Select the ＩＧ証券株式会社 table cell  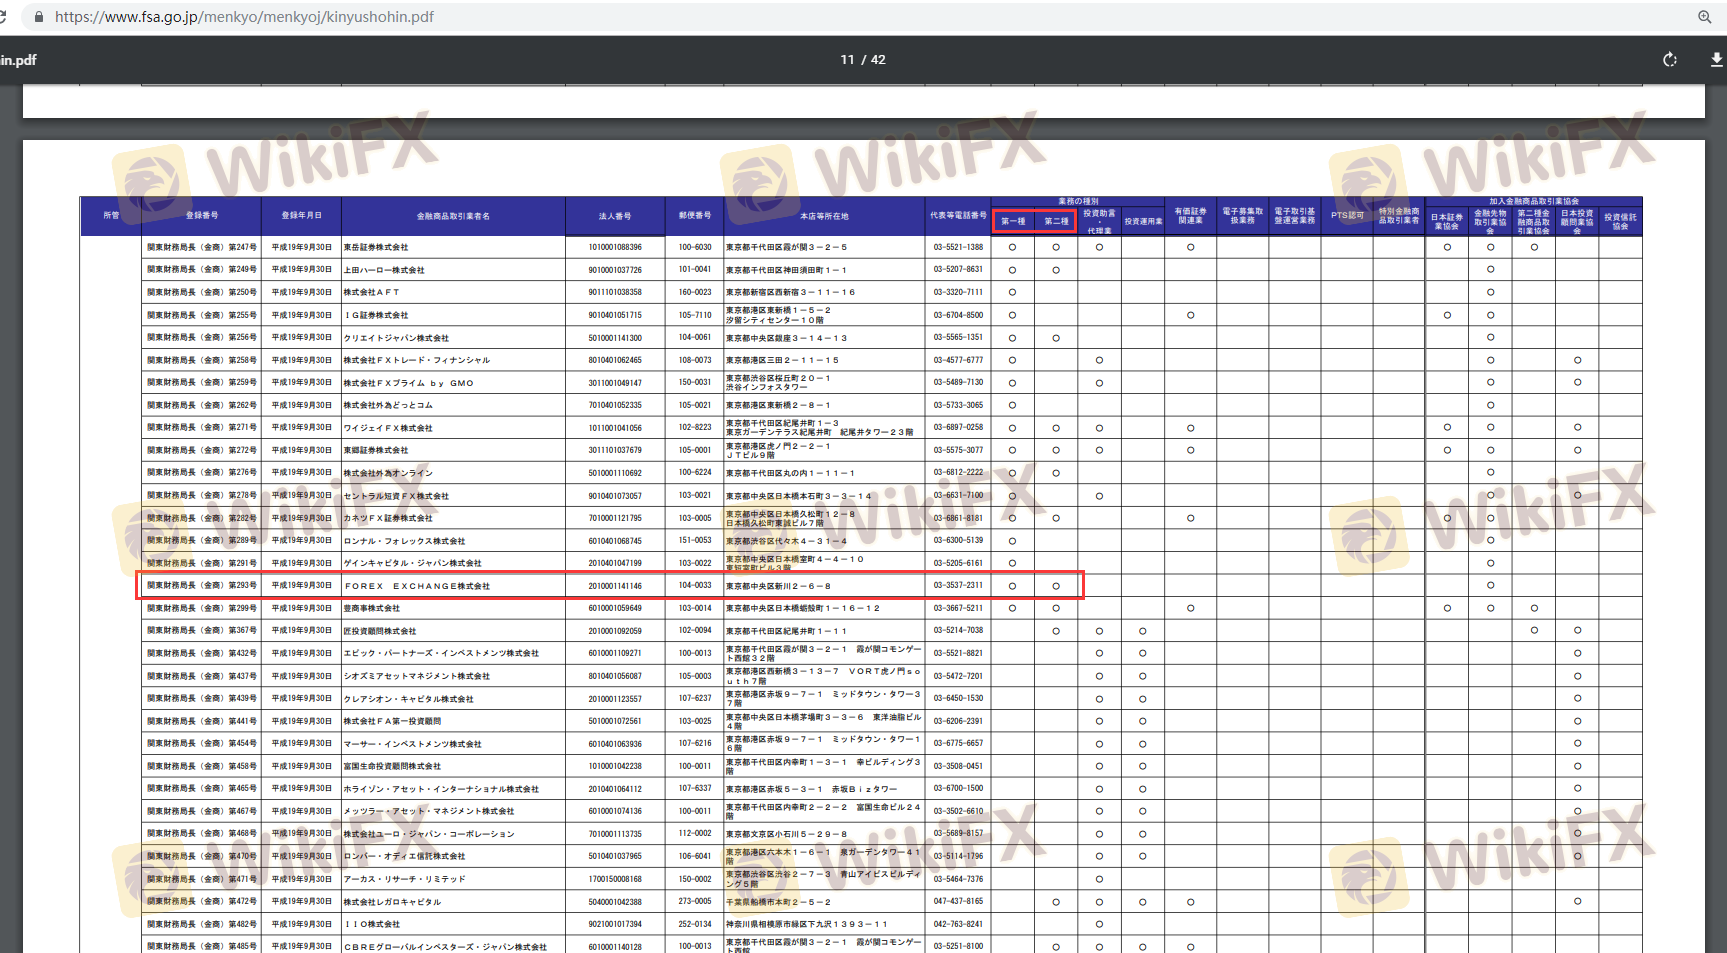(376, 315)
